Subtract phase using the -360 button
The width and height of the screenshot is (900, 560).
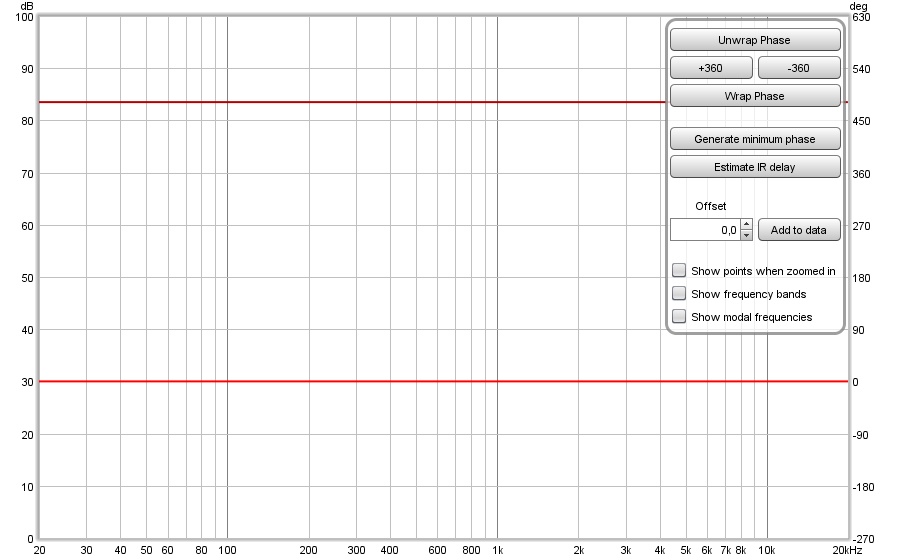[x=799, y=68]
